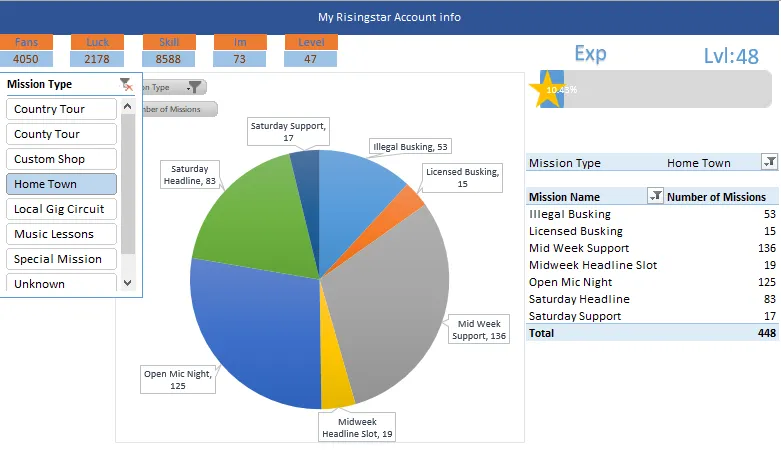
Task: Click the Level value 47
Action: click(310, 59)
